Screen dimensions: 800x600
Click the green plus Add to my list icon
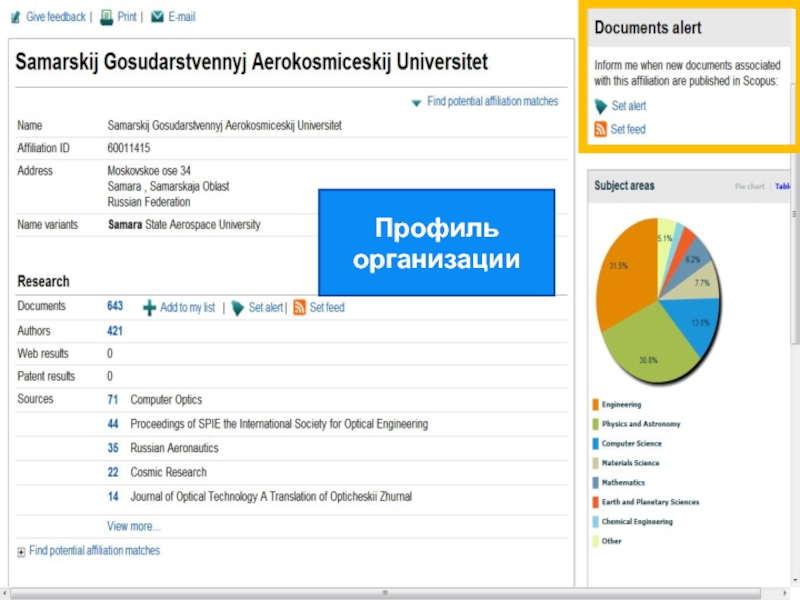tap(149, 308)
